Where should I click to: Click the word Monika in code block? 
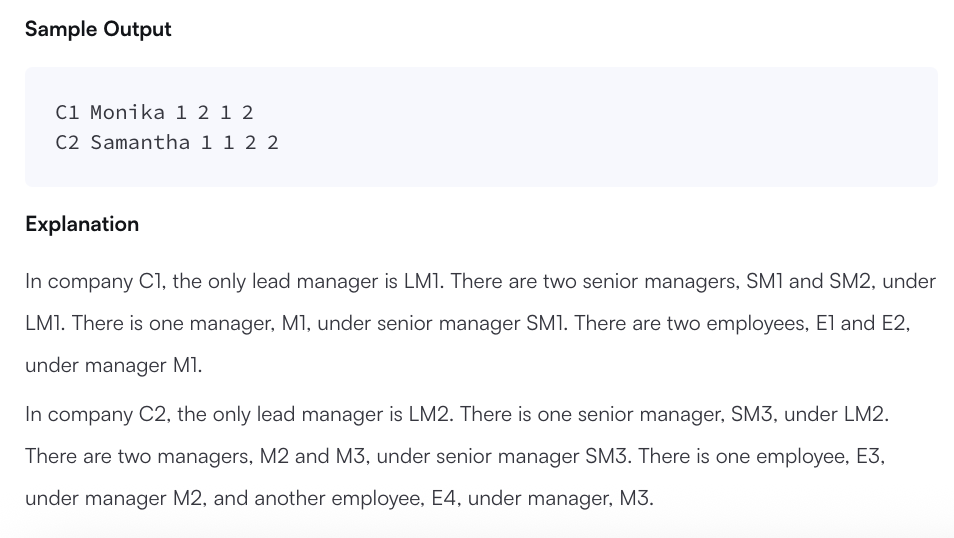127,112
